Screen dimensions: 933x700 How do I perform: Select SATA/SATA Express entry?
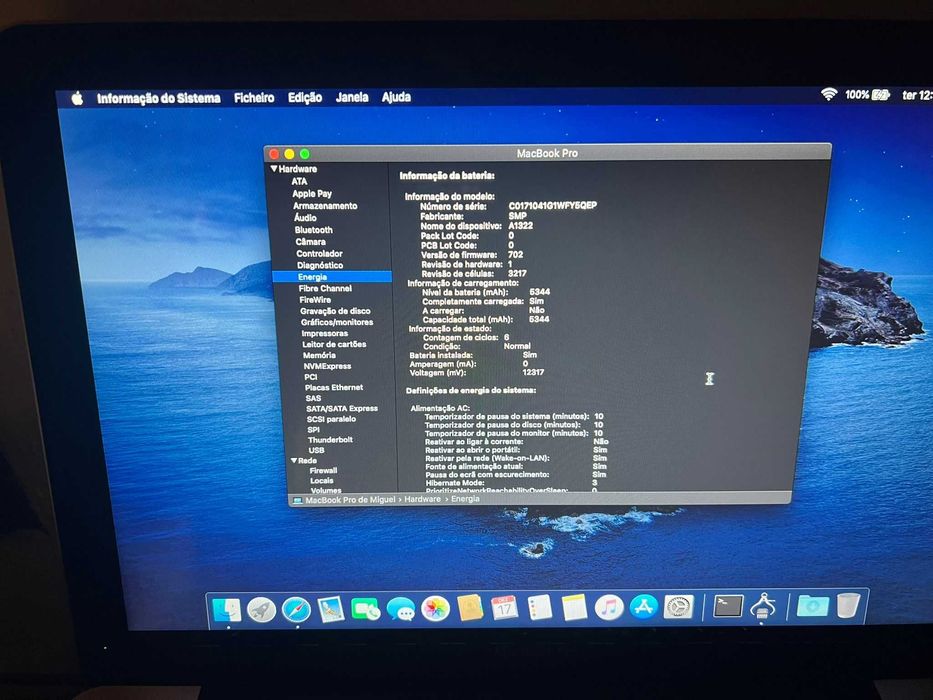coord(342,408)
